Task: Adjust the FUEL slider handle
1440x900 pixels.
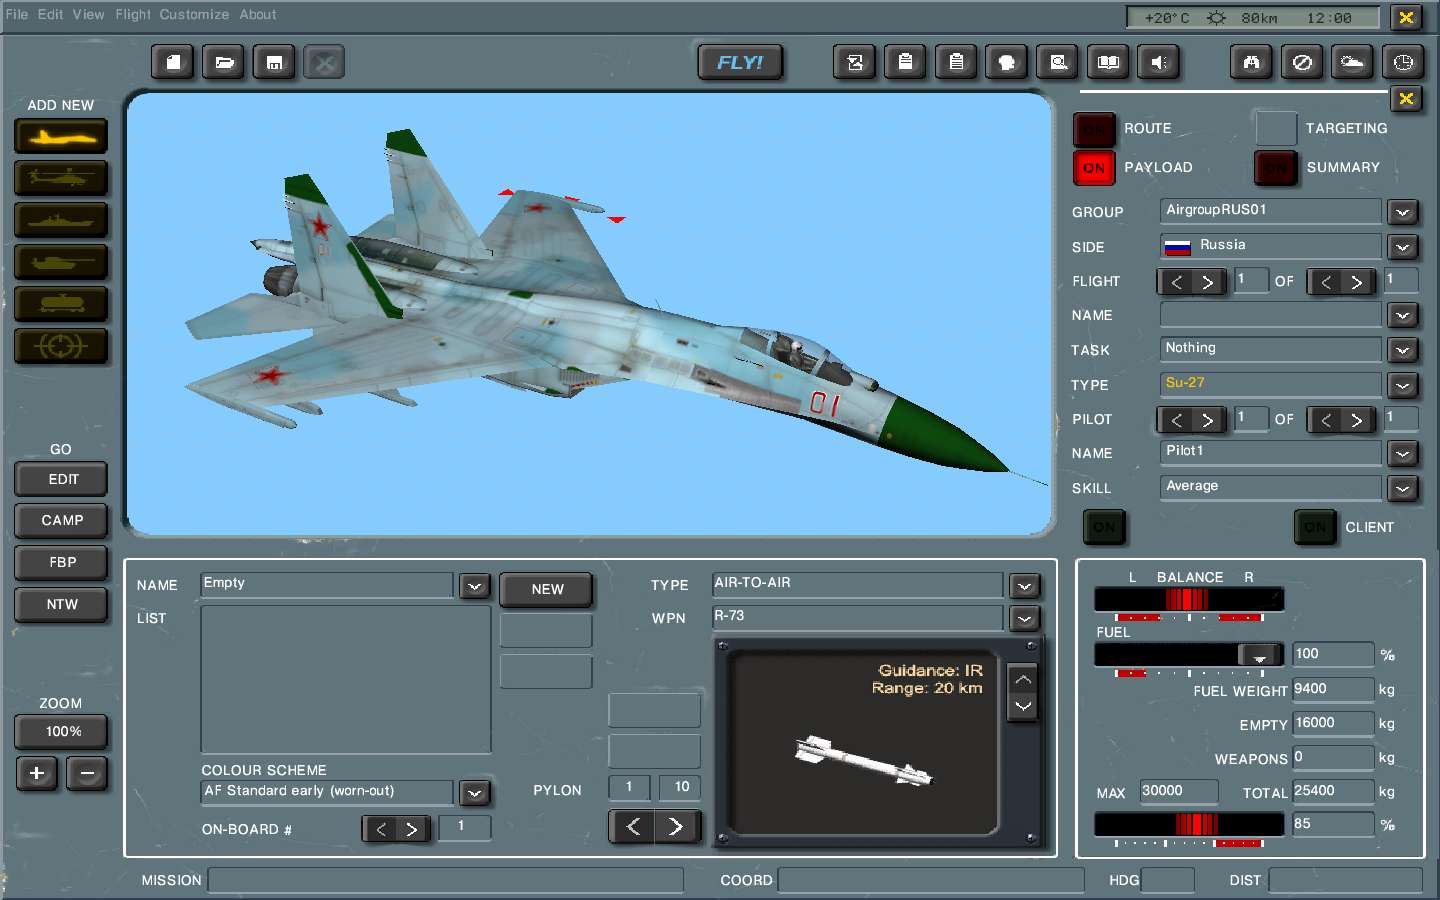Action: 1260,655
